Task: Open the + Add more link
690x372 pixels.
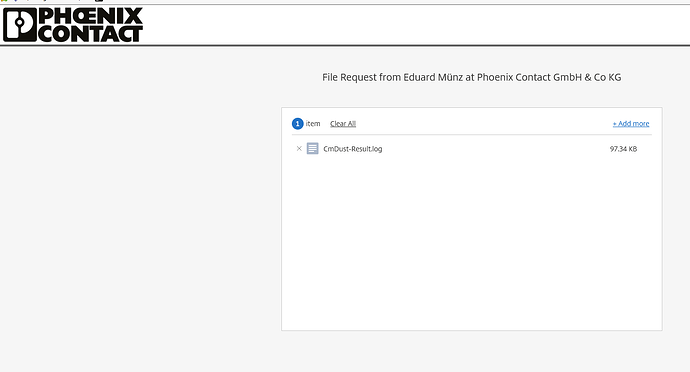Action: click(631, 124)
